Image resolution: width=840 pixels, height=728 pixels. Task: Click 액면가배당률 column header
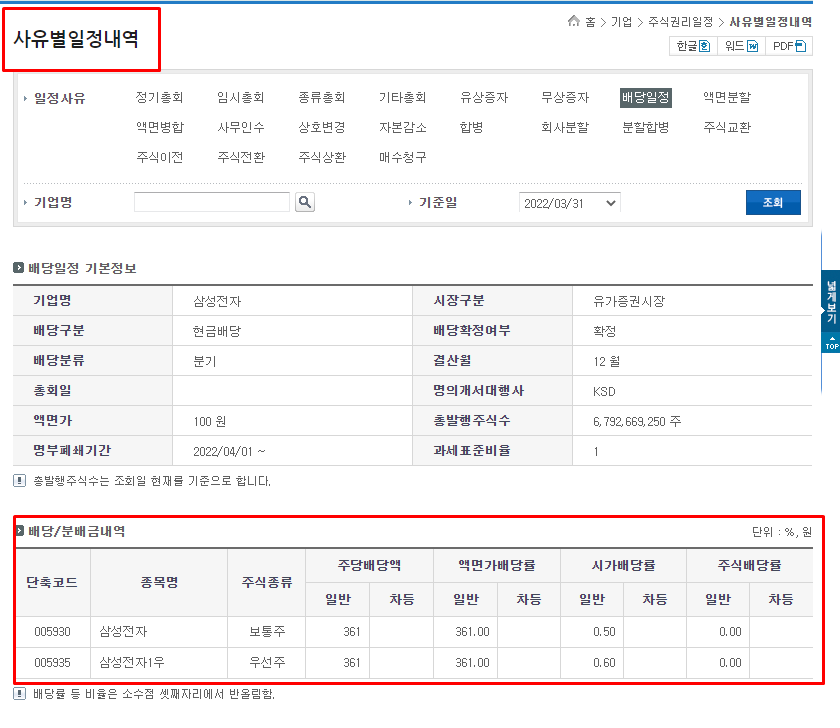(x=497, y=566)
